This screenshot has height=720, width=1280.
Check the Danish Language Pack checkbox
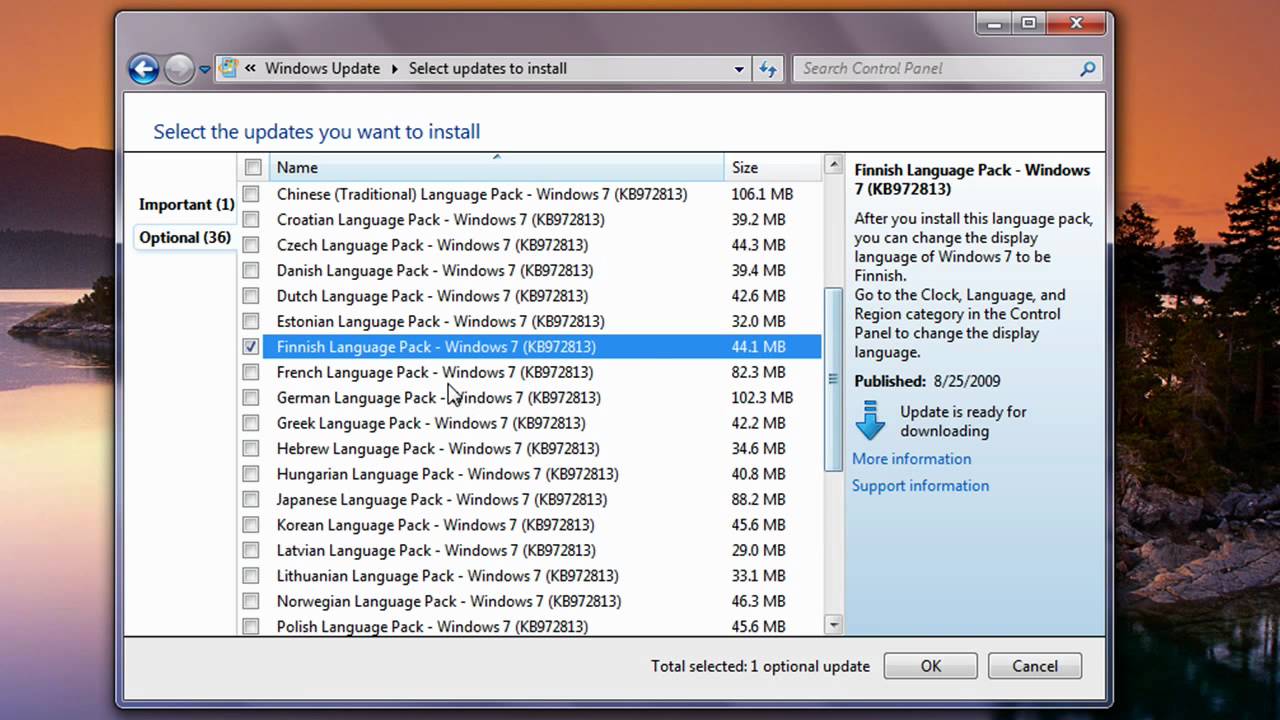pos(251,270)
